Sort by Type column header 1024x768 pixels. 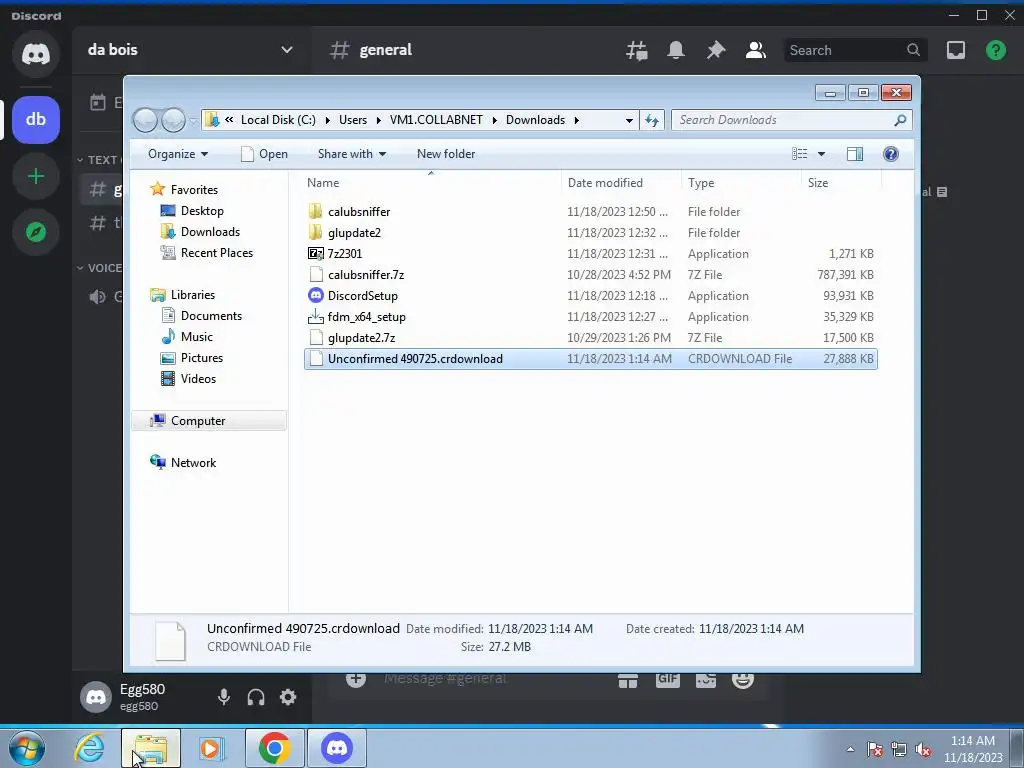[741, 183]
